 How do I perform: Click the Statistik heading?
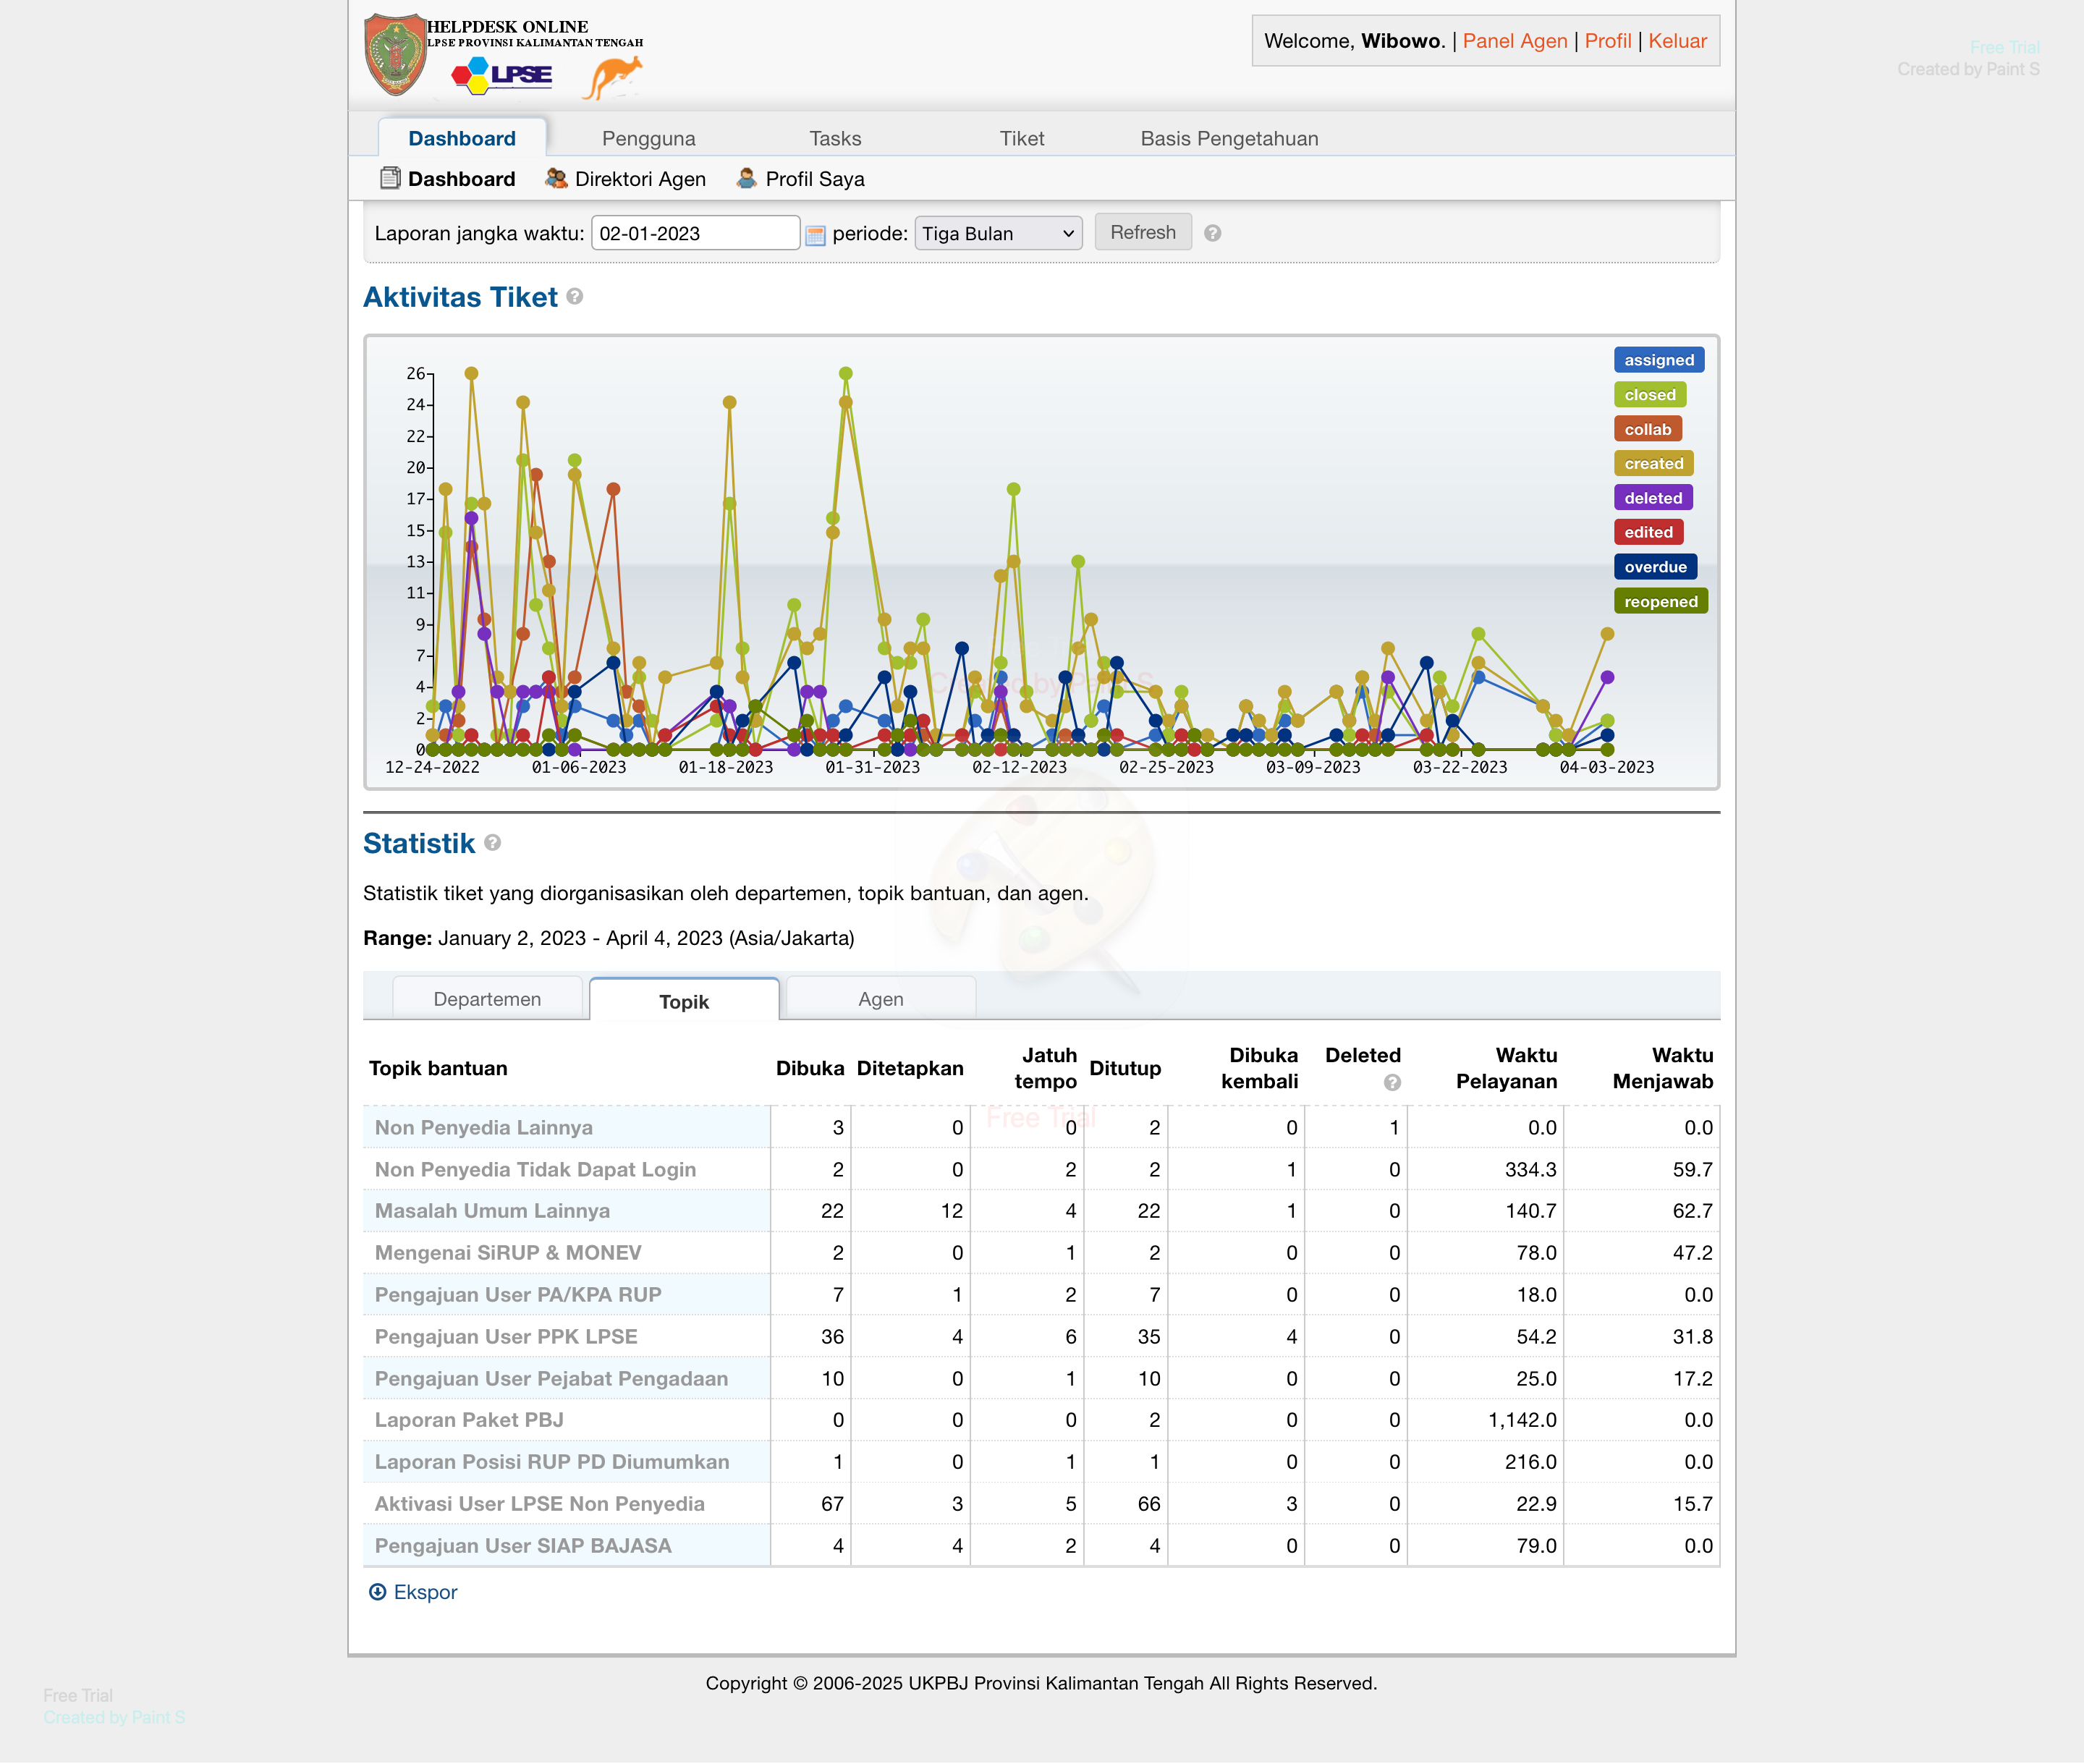(419, 843)
